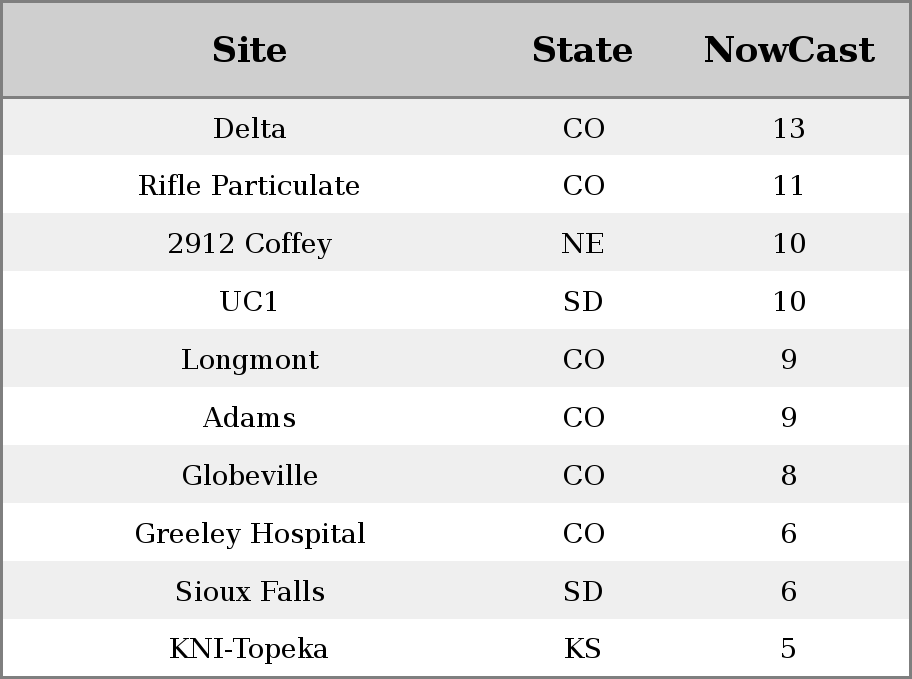This screenshot has height=679, width=912.
Task: Select the NowCast value 11
Action: (789, 186)
